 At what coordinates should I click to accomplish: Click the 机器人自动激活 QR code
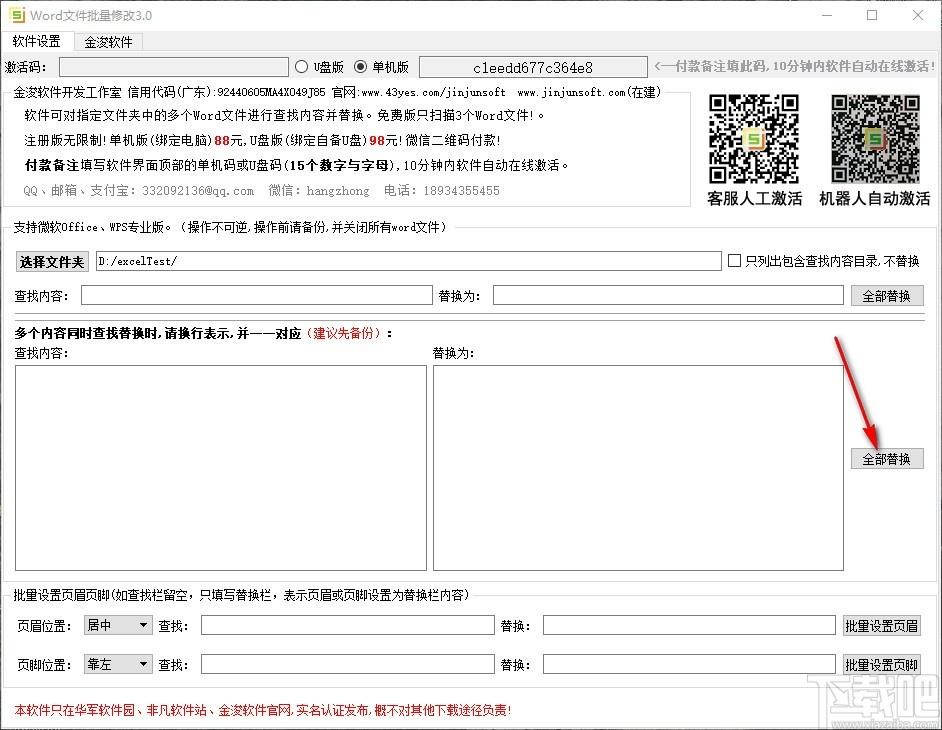coord(875,139)
